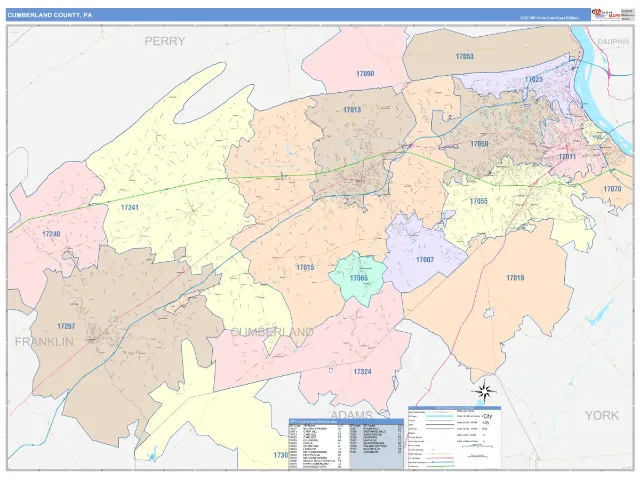
Task: Select ZIP code label 17241
Action: (129, 207)
